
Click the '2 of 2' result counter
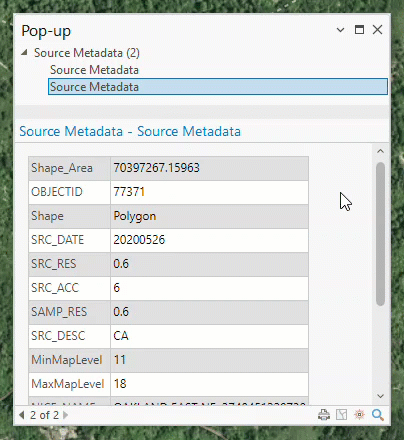44,415
